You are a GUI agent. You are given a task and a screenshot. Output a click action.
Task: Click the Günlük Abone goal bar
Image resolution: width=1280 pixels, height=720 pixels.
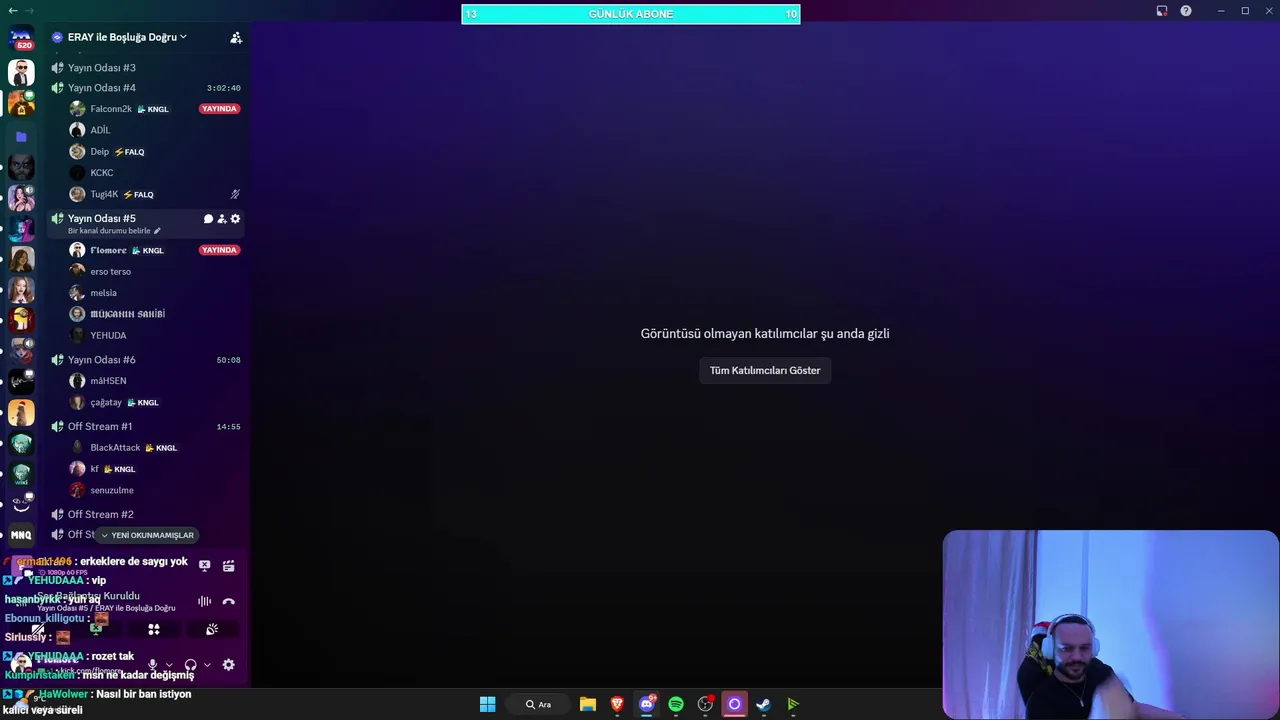point(631,14)
